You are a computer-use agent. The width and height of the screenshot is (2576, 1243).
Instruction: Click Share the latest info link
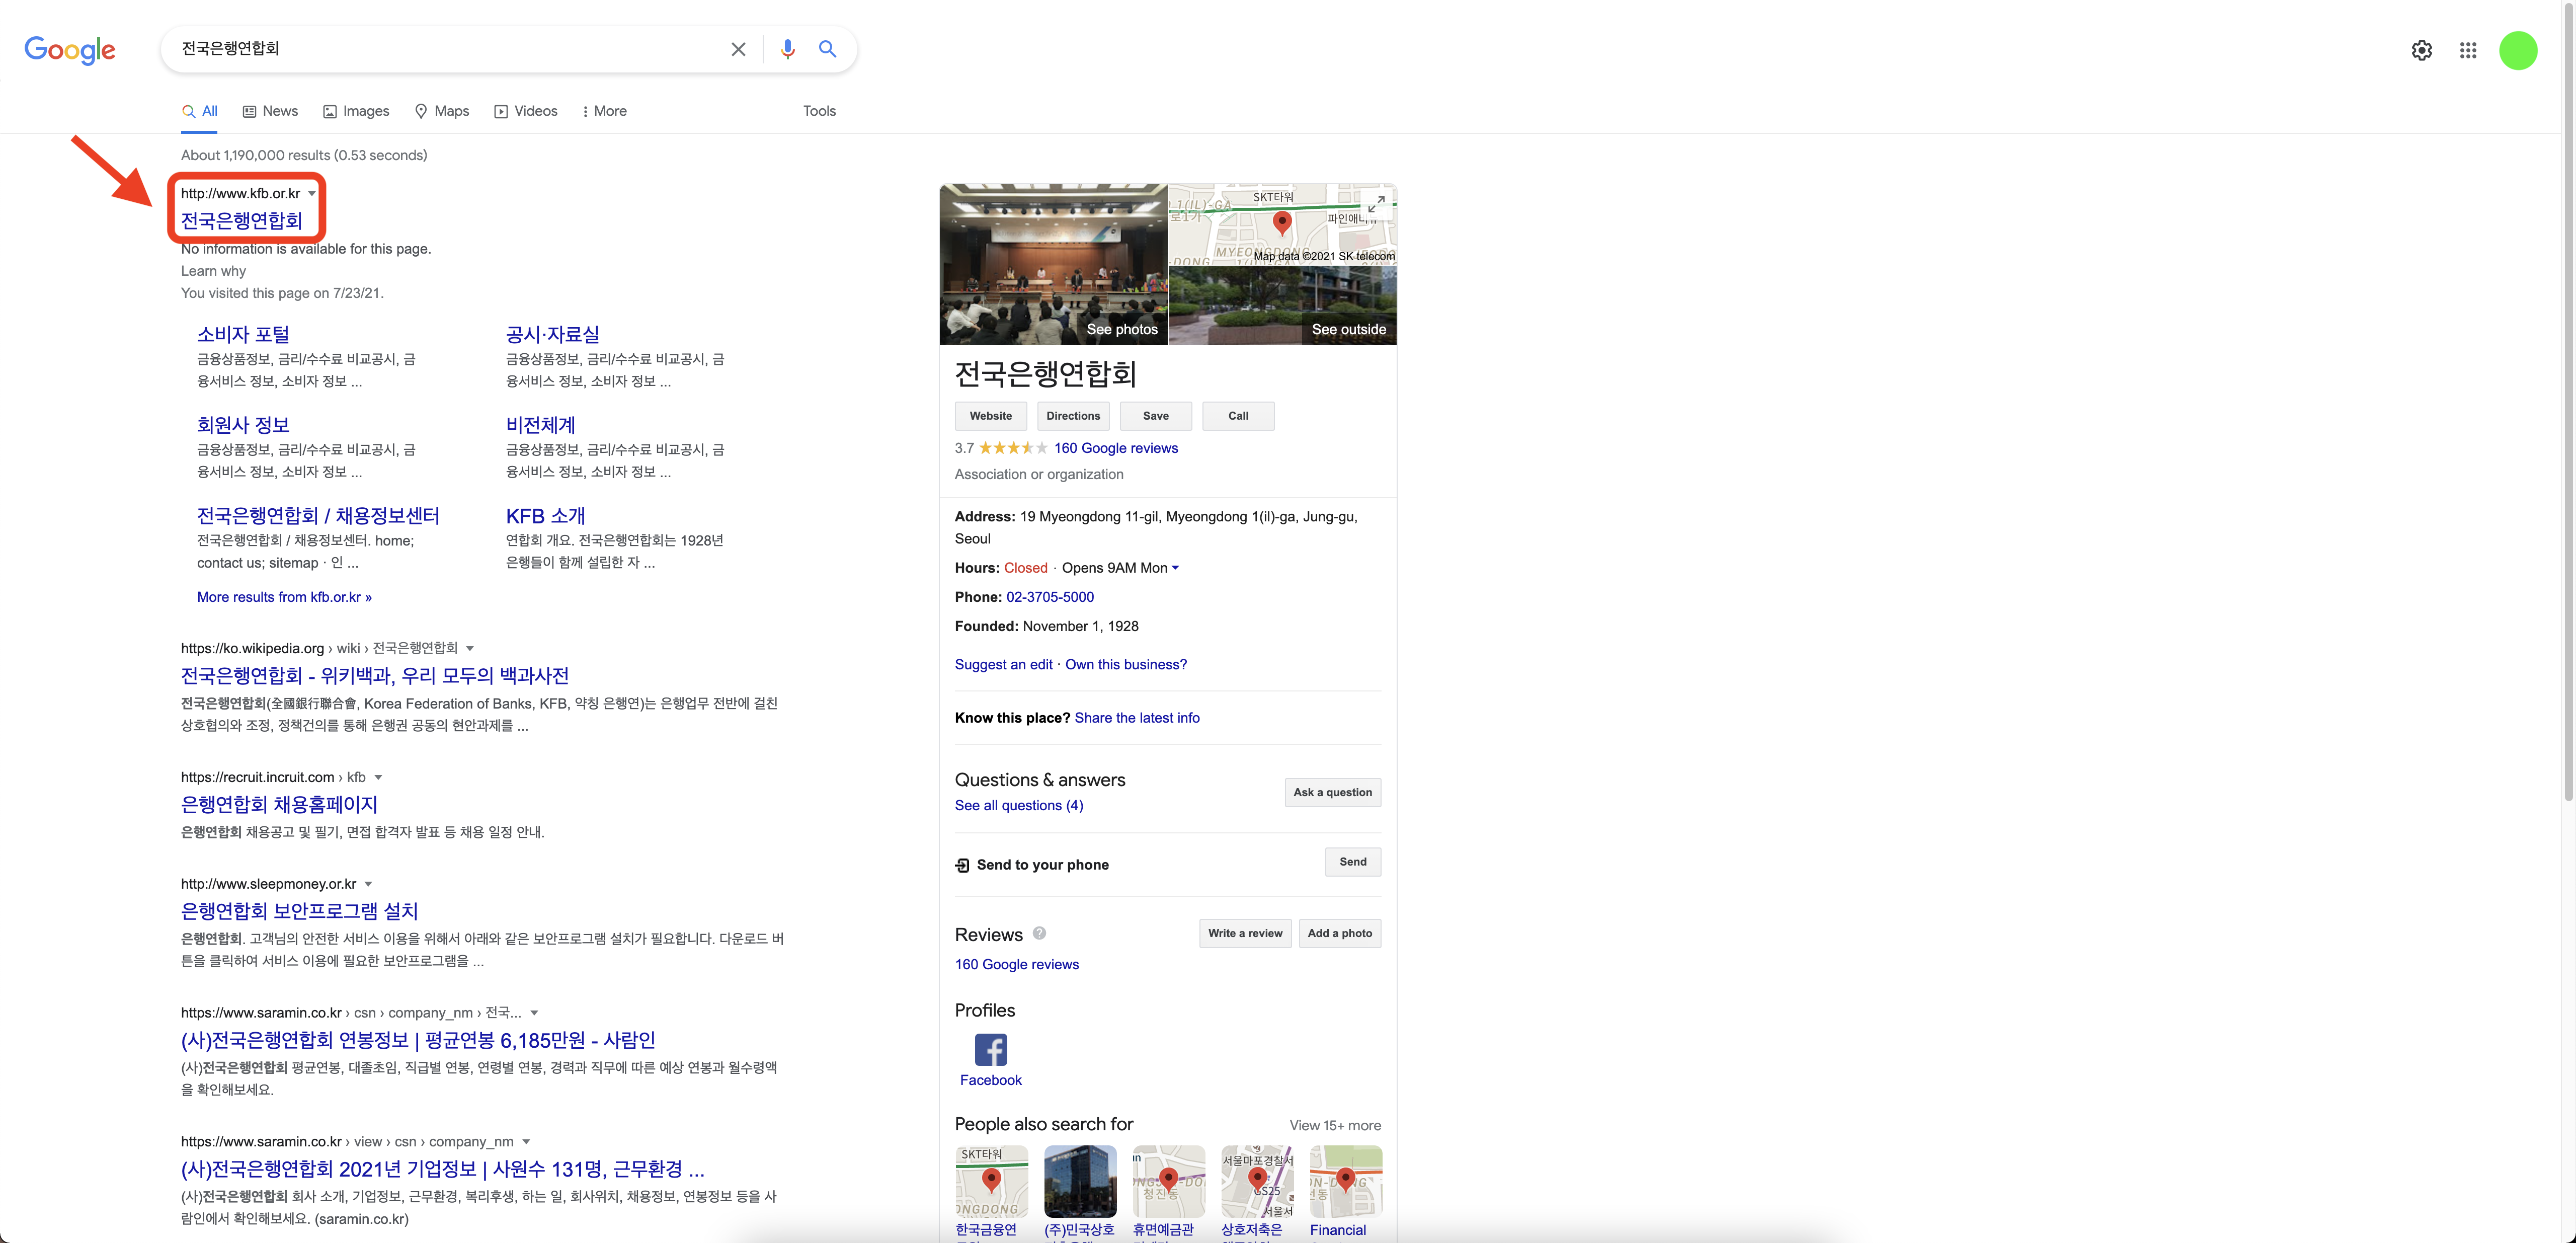coord(1137,718)
